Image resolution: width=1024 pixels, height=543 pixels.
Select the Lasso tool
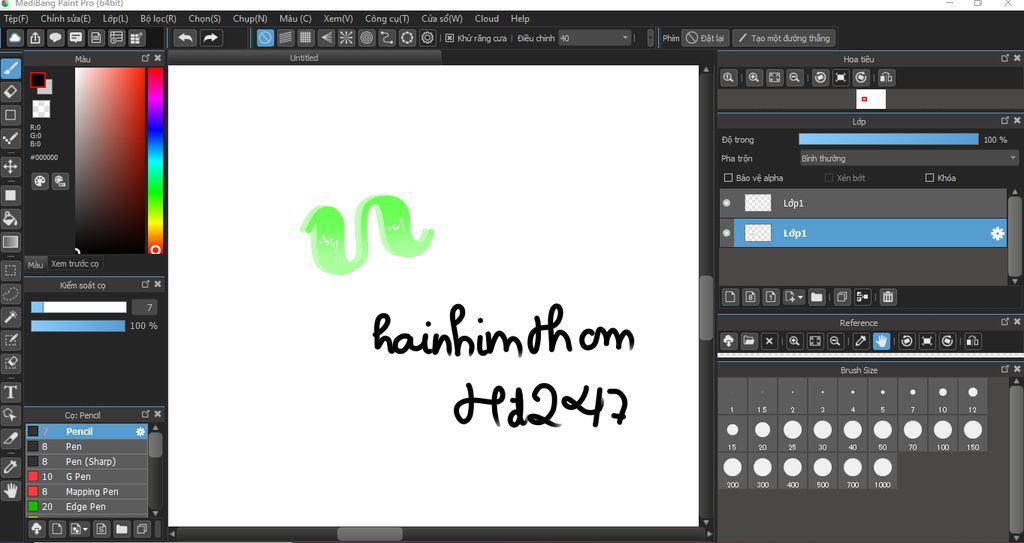[10, 294]
